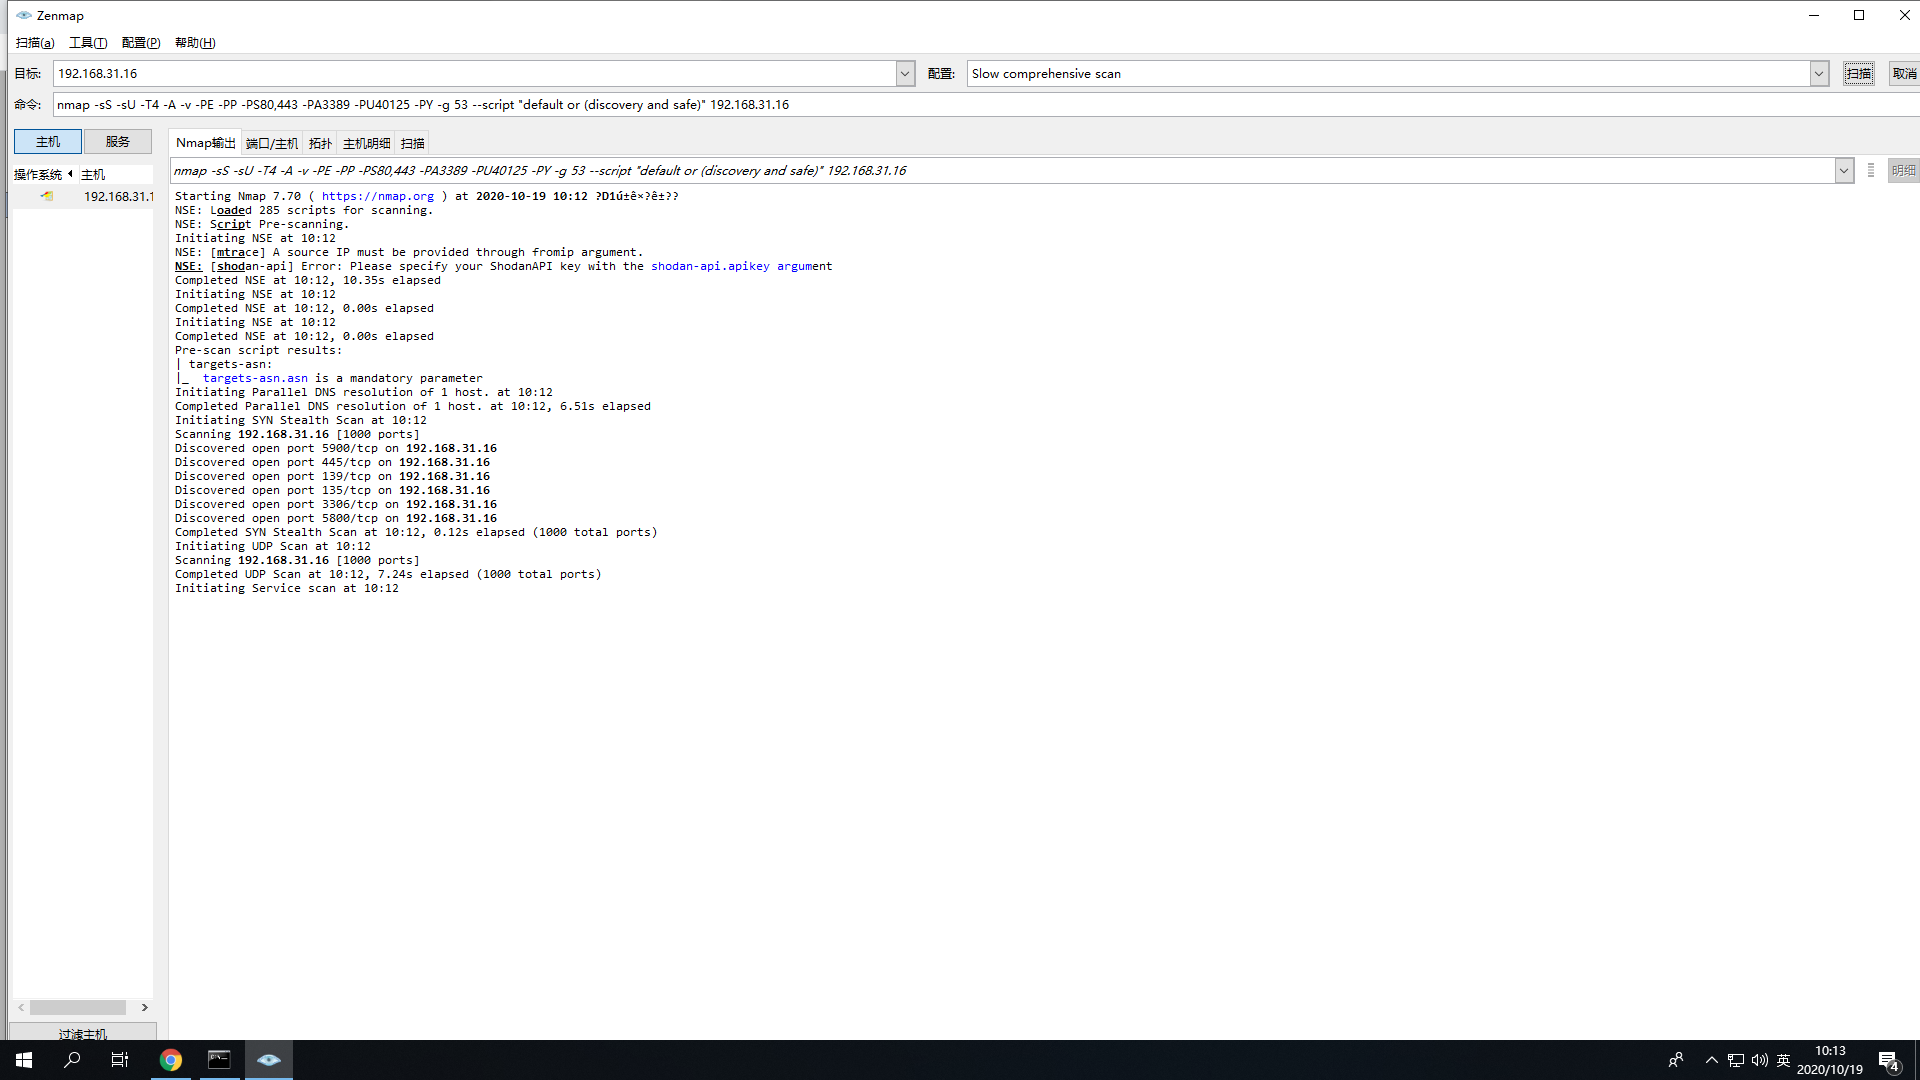Image resolution: width=1920 pixels, height=1080 pixels.
Task: Click the host OS icon beside 192.168.31.1
Action: point(47,196)
